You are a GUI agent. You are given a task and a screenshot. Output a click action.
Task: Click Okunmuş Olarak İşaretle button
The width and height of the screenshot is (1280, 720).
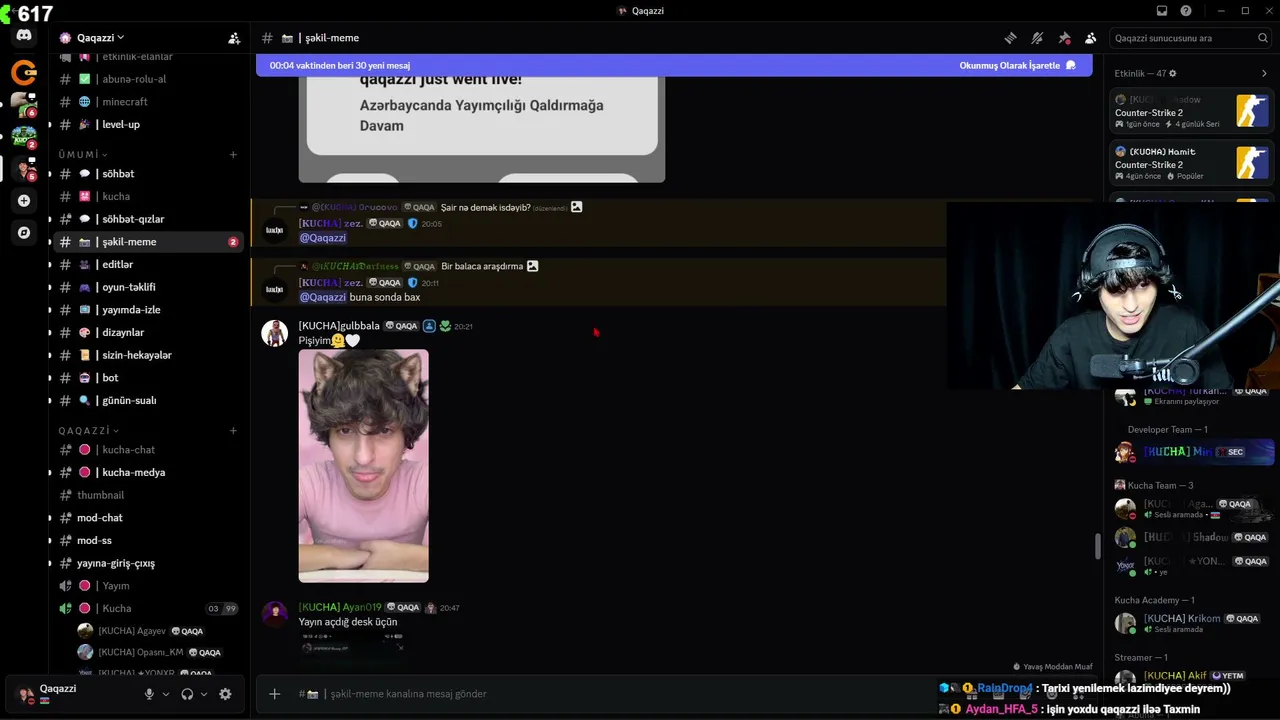click(1018, 65)
